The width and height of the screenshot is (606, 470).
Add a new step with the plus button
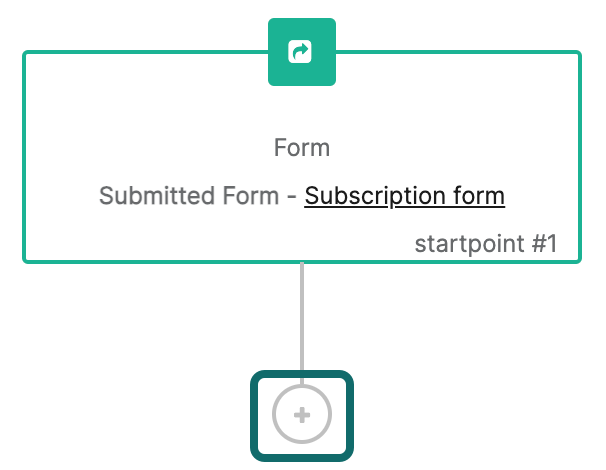point(302,414)
